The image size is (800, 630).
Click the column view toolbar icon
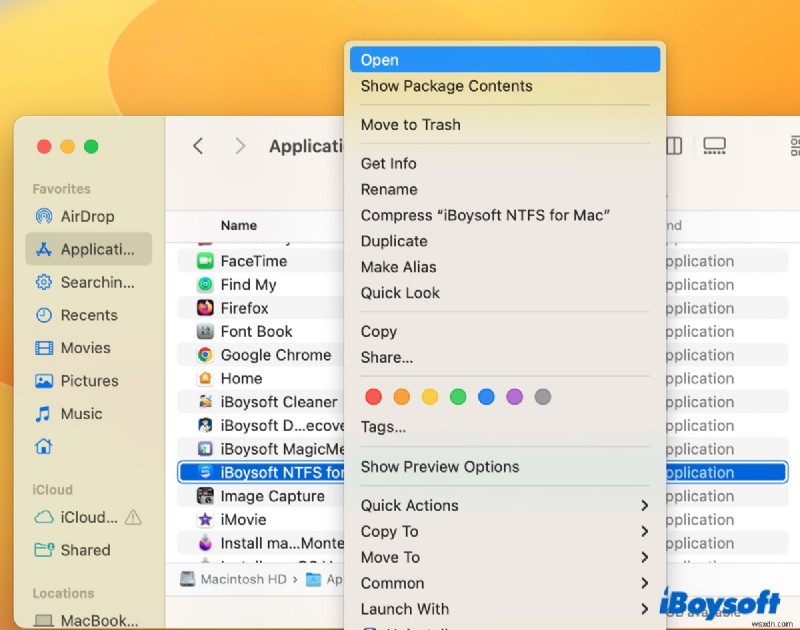[674, 146]
